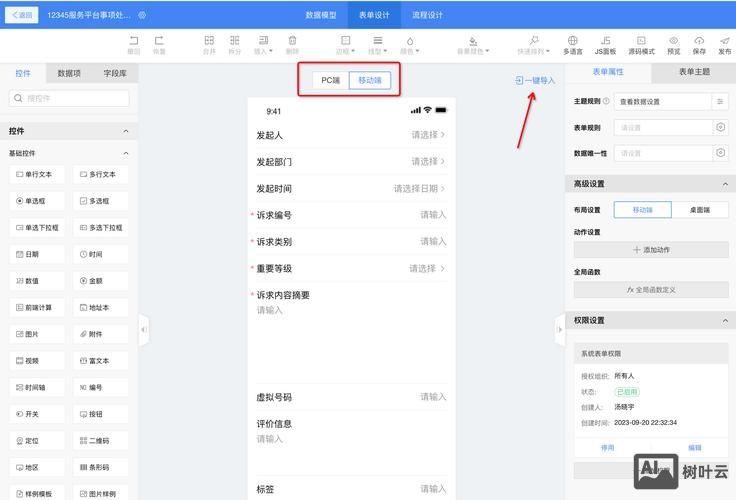Click the split cells (拆分) icon
Image resolution: width=736 pixels, height=500 pixels.
235,41
